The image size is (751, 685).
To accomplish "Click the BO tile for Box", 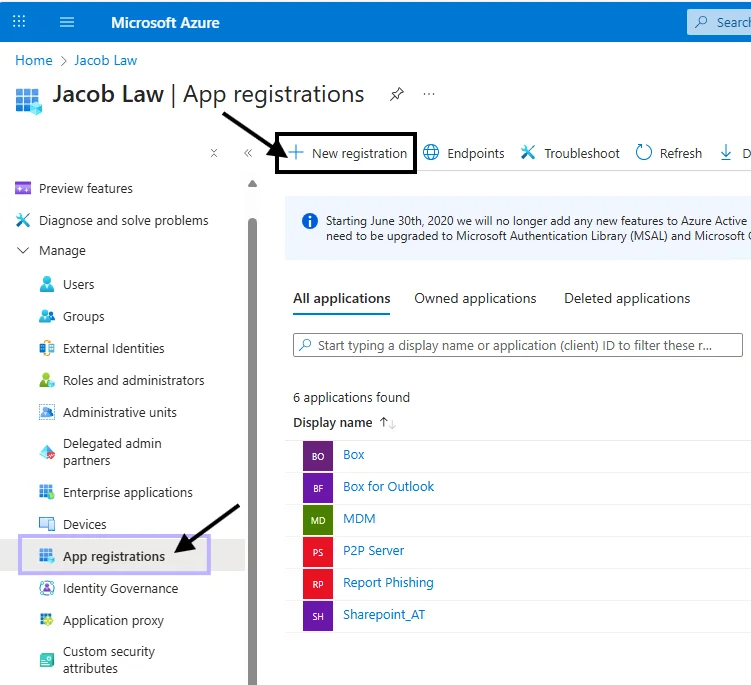I will click(x=318, y=456).
